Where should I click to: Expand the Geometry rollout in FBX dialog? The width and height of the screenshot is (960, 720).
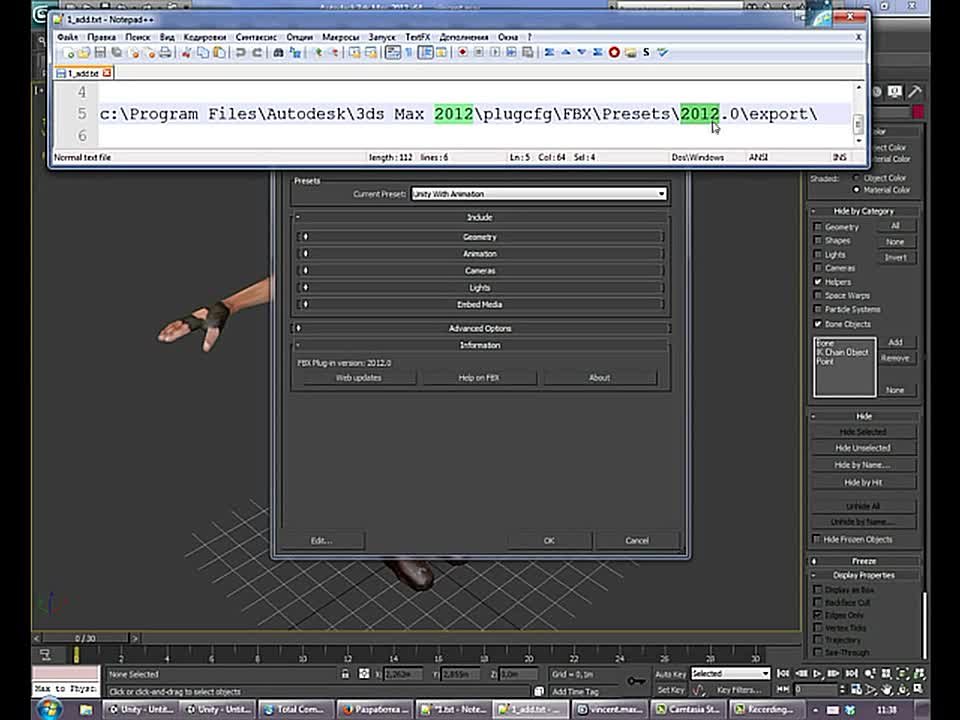(x=480, y=237)
